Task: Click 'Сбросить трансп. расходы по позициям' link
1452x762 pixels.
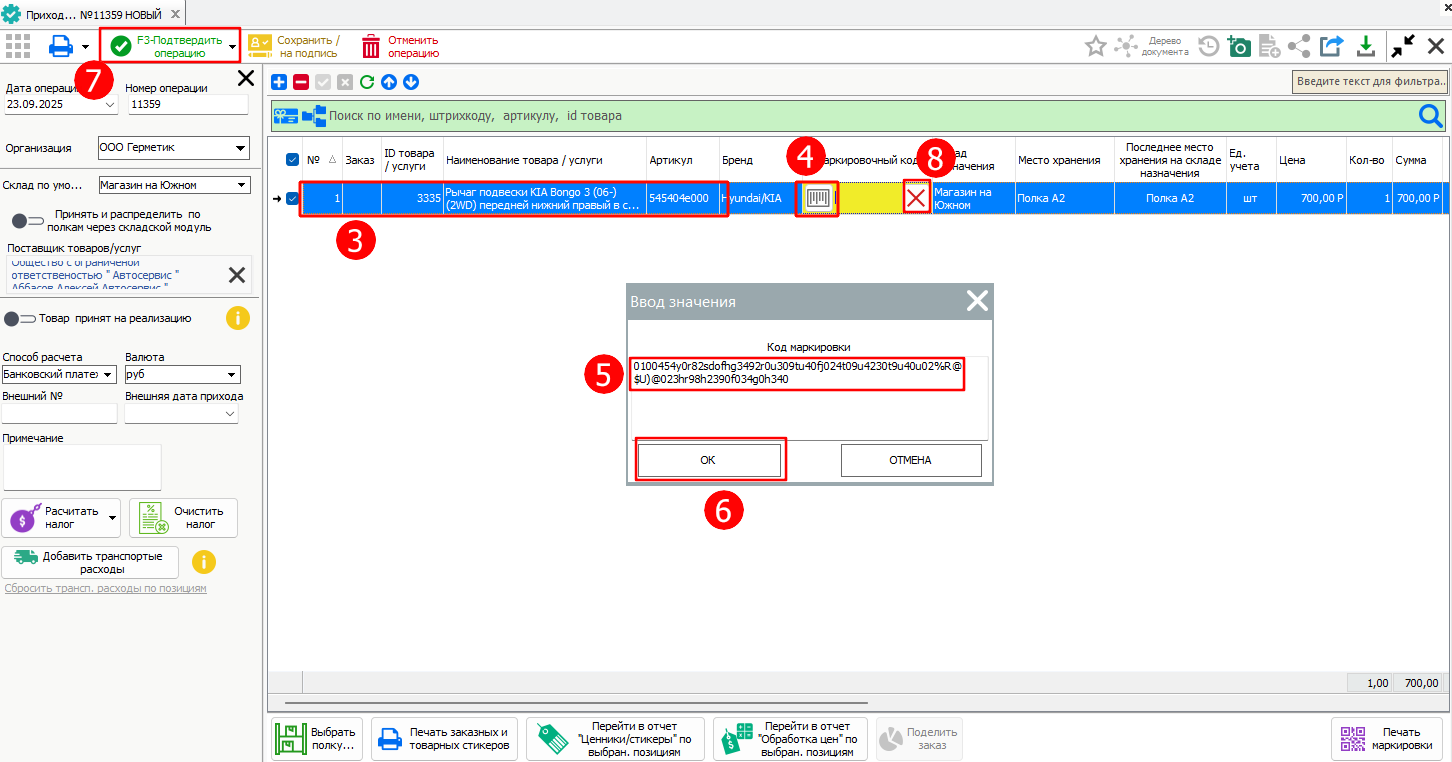Action: tap(105, 588)
